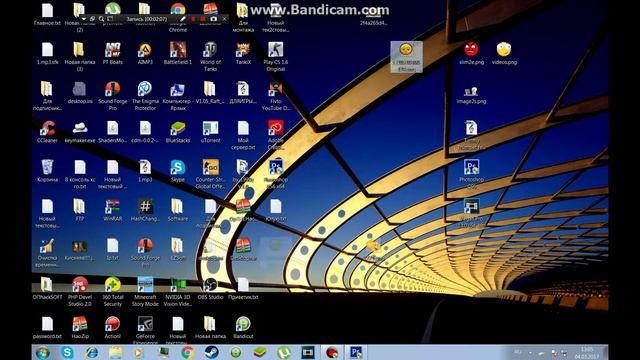This screenshot has width=640, height=360.
Task: Select the WinRAR desktop icon
Action: click(x=113, y=210)
